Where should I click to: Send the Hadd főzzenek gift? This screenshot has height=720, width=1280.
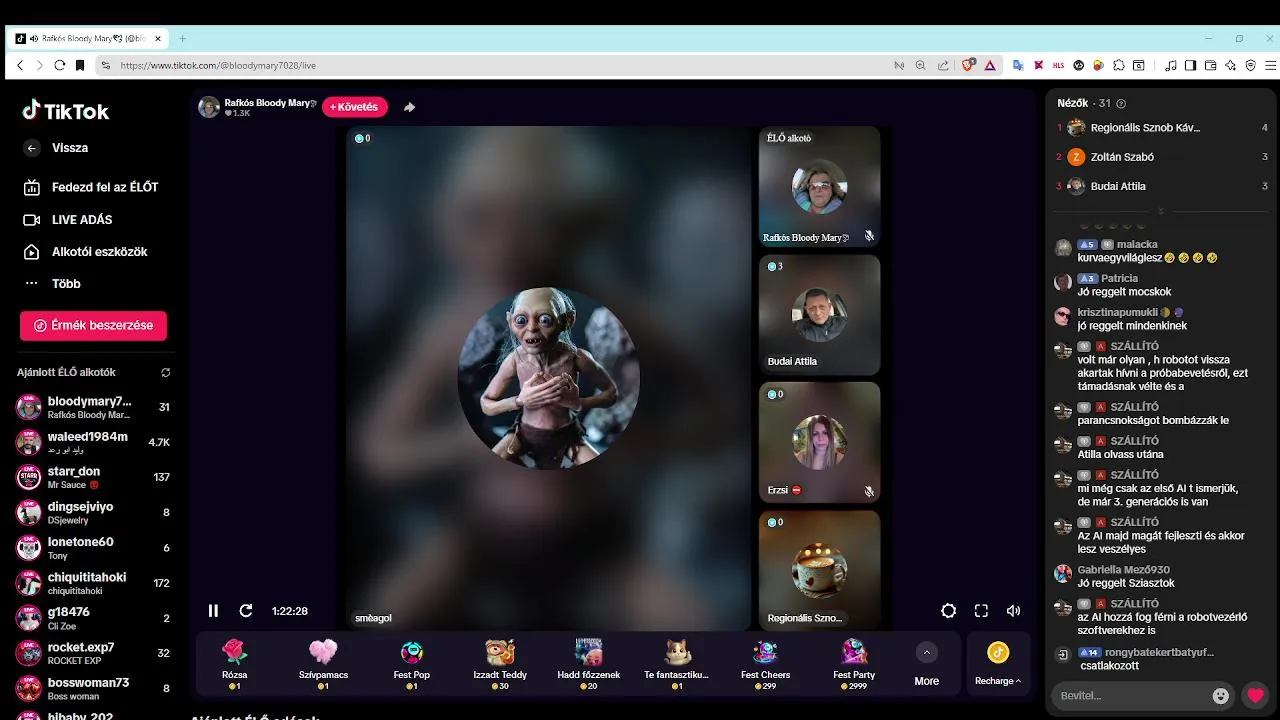pos(588,664)
